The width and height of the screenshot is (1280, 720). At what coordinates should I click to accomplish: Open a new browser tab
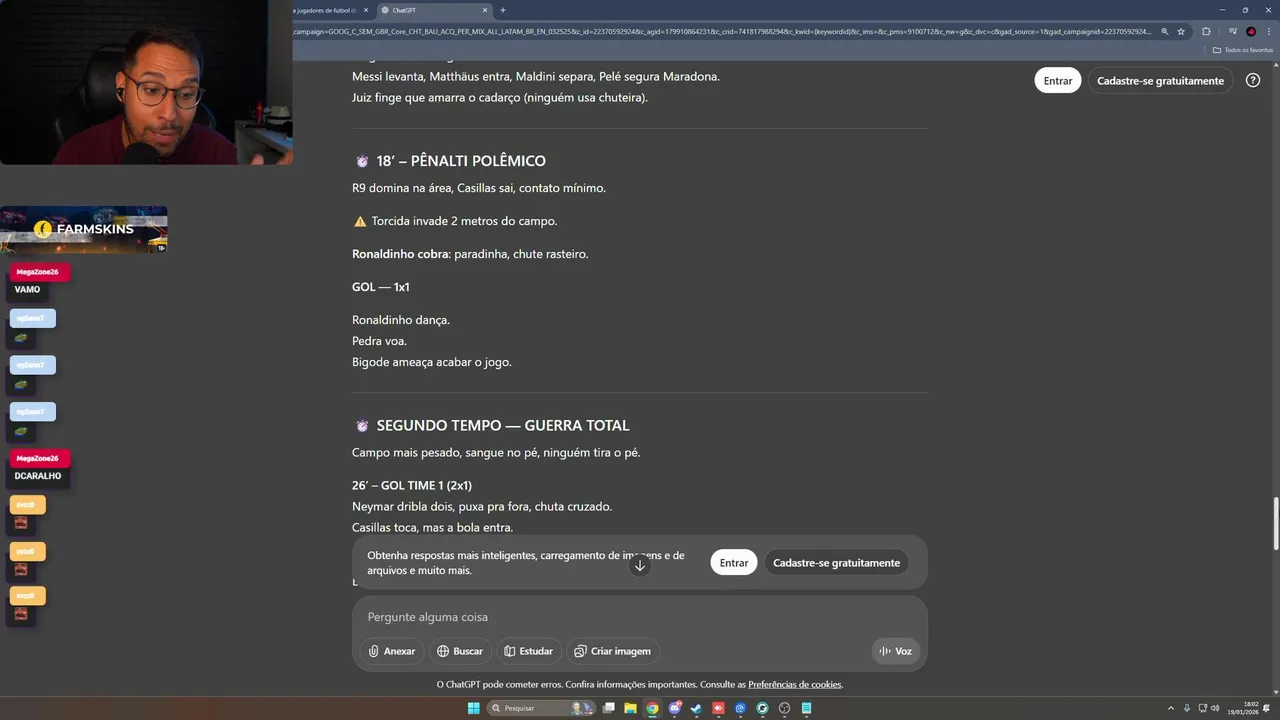click(503, 10)
